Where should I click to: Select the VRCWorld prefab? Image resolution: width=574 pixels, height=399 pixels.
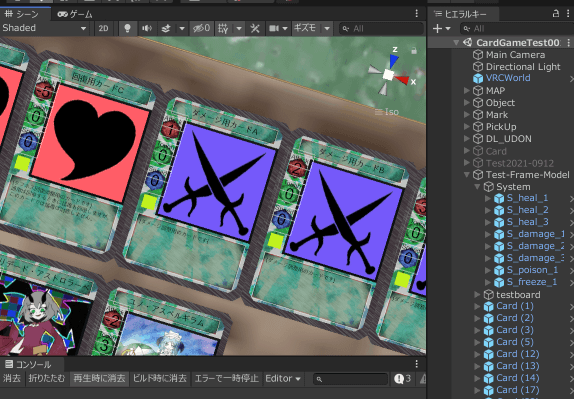coord(508,78)
